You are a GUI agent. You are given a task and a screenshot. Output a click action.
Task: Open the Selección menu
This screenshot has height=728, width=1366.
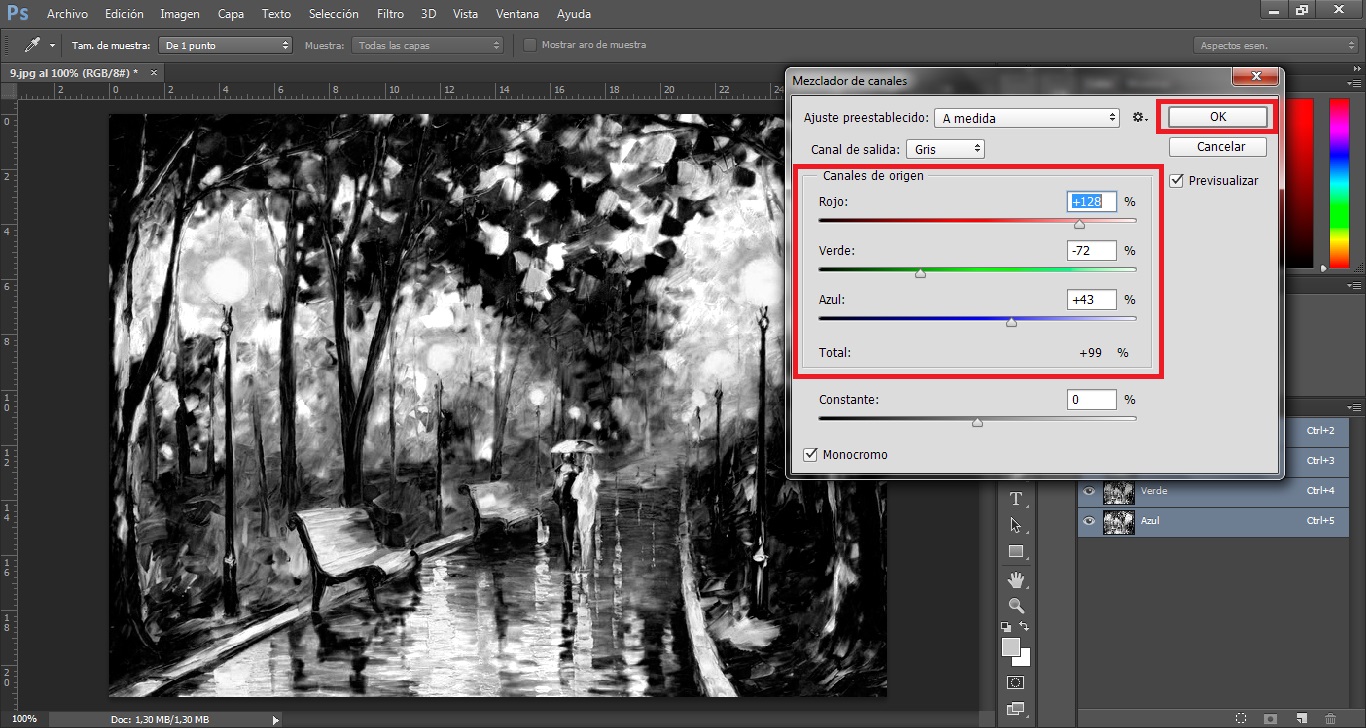tap(334, 14)
